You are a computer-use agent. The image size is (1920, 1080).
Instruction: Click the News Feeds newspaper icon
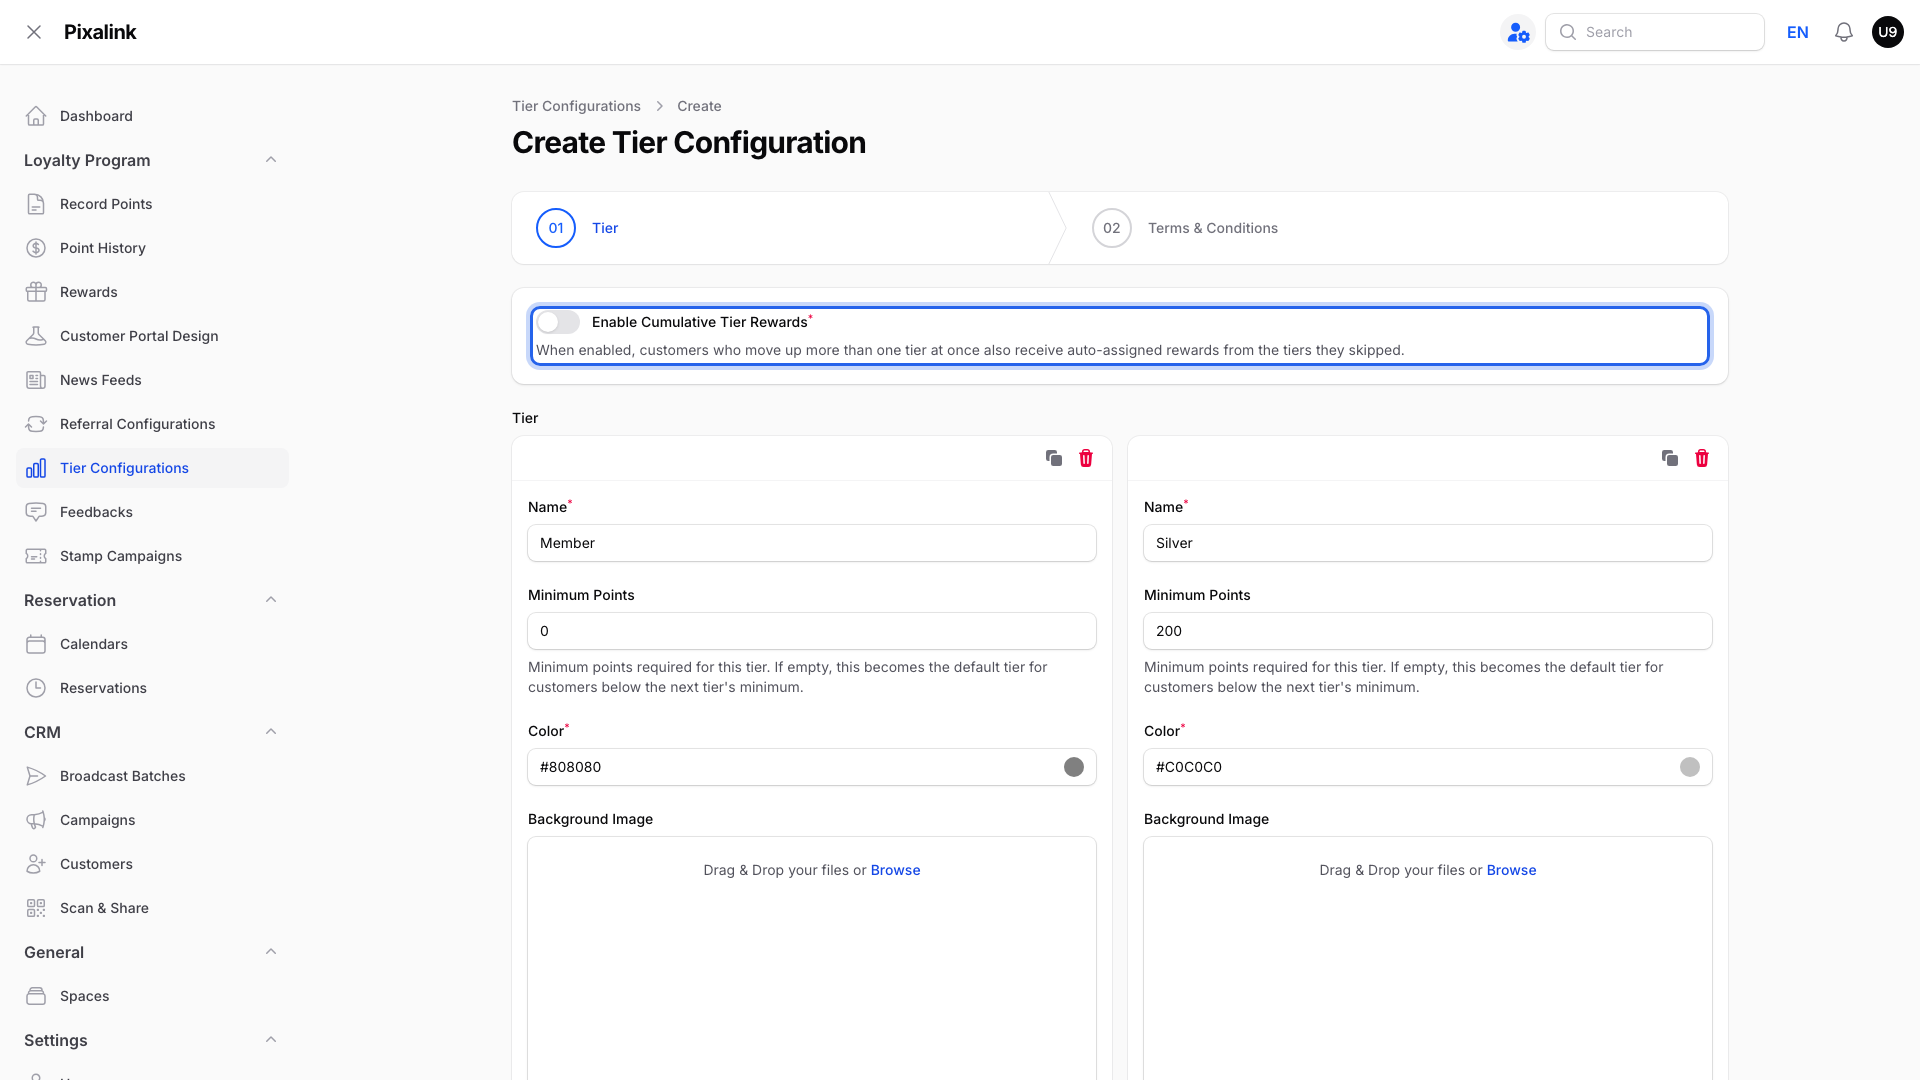point(36,380)
